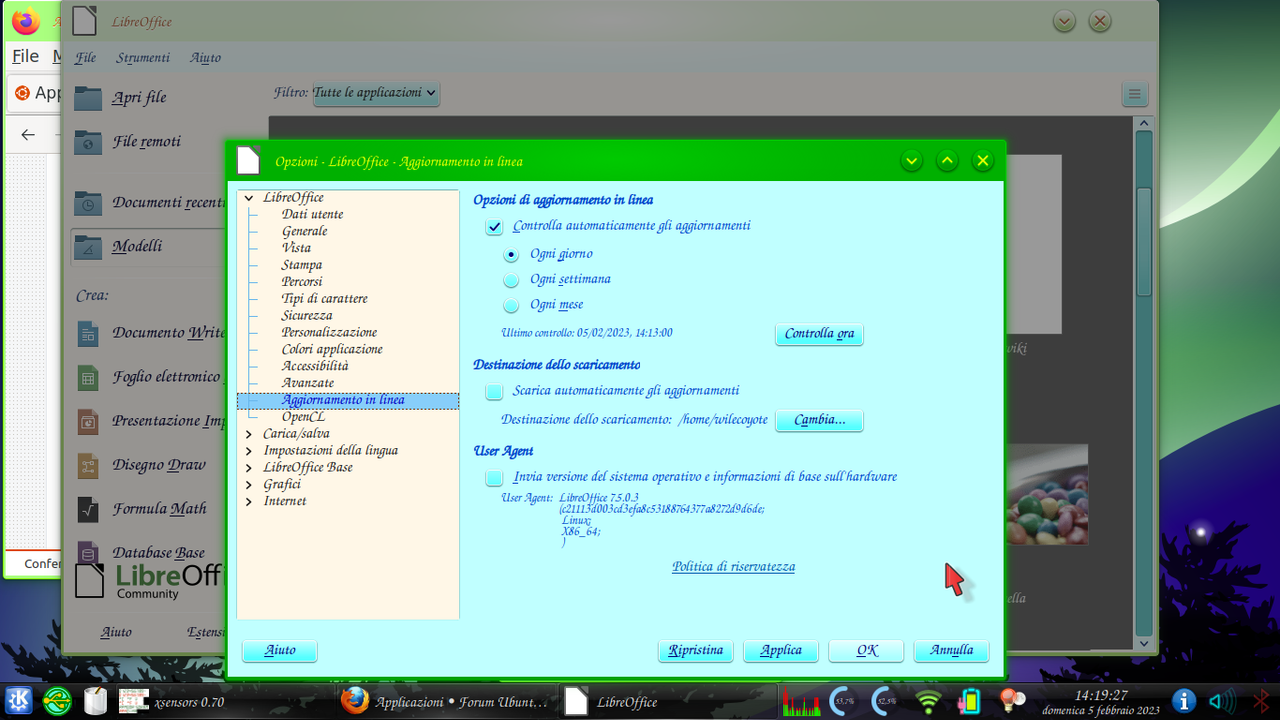1280x720 pixels.
Task: Enable Invia versione del sistema operativo checkbox
Action: click(494, 478)
